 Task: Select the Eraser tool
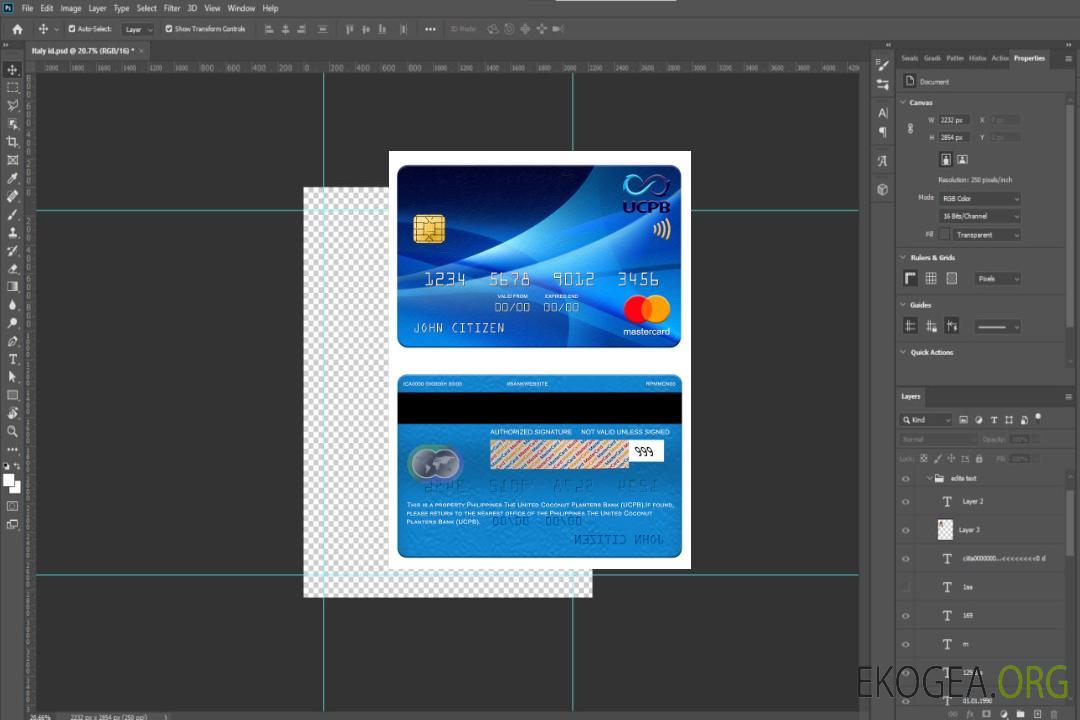(x=12, y=269)
